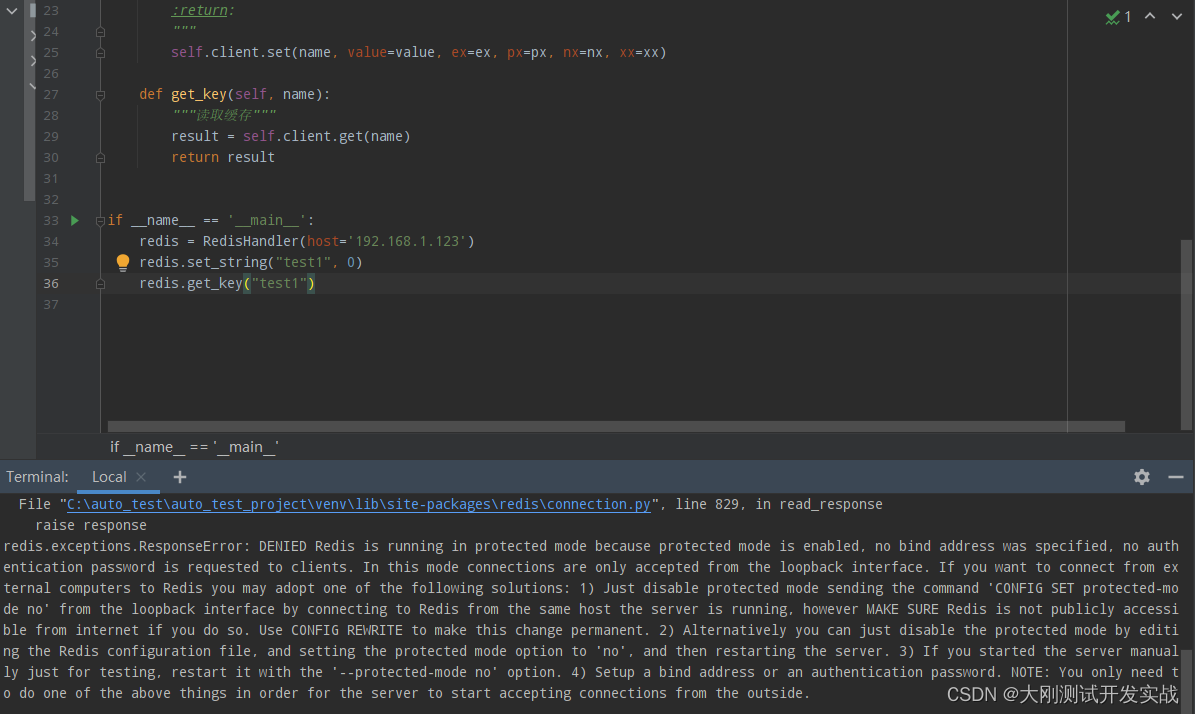The width and height of the screenshot is (1195, 714).
Task: Click the editor vertical scrollbar thumb
Action: (x=1186, y=335)
